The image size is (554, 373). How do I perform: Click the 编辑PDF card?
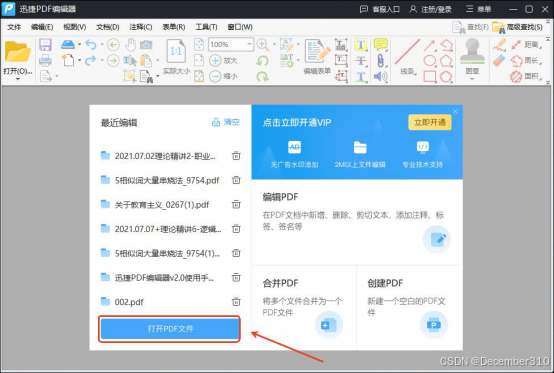pyautogui.click(x=357, y=222)
